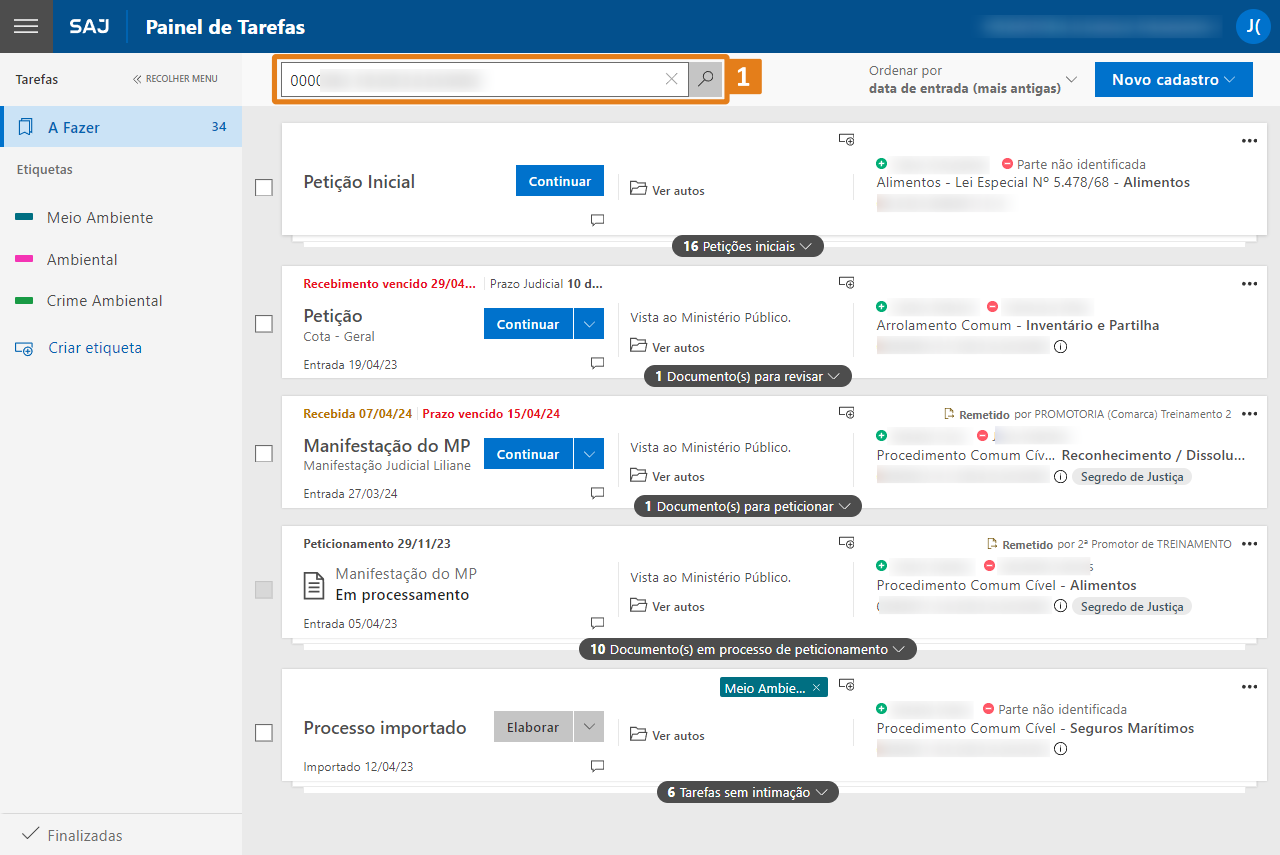Open three-dot menu on Arrolamento Comum card
The height and width of the screenshot is (855, 1280).
pos(1249,284)
